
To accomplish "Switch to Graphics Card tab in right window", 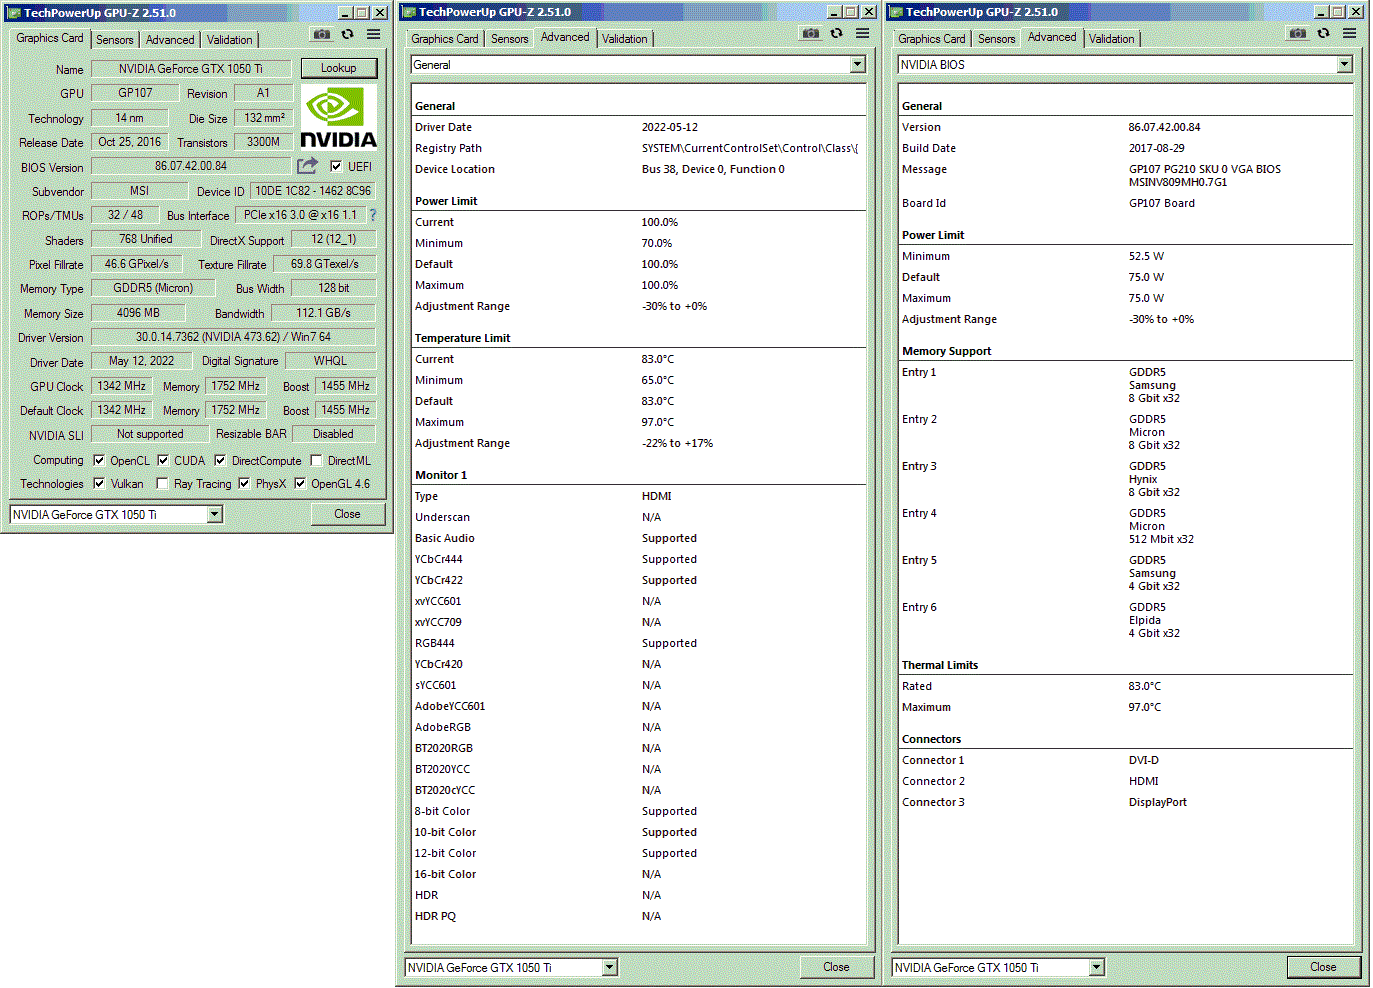I will tap(932, 39).
